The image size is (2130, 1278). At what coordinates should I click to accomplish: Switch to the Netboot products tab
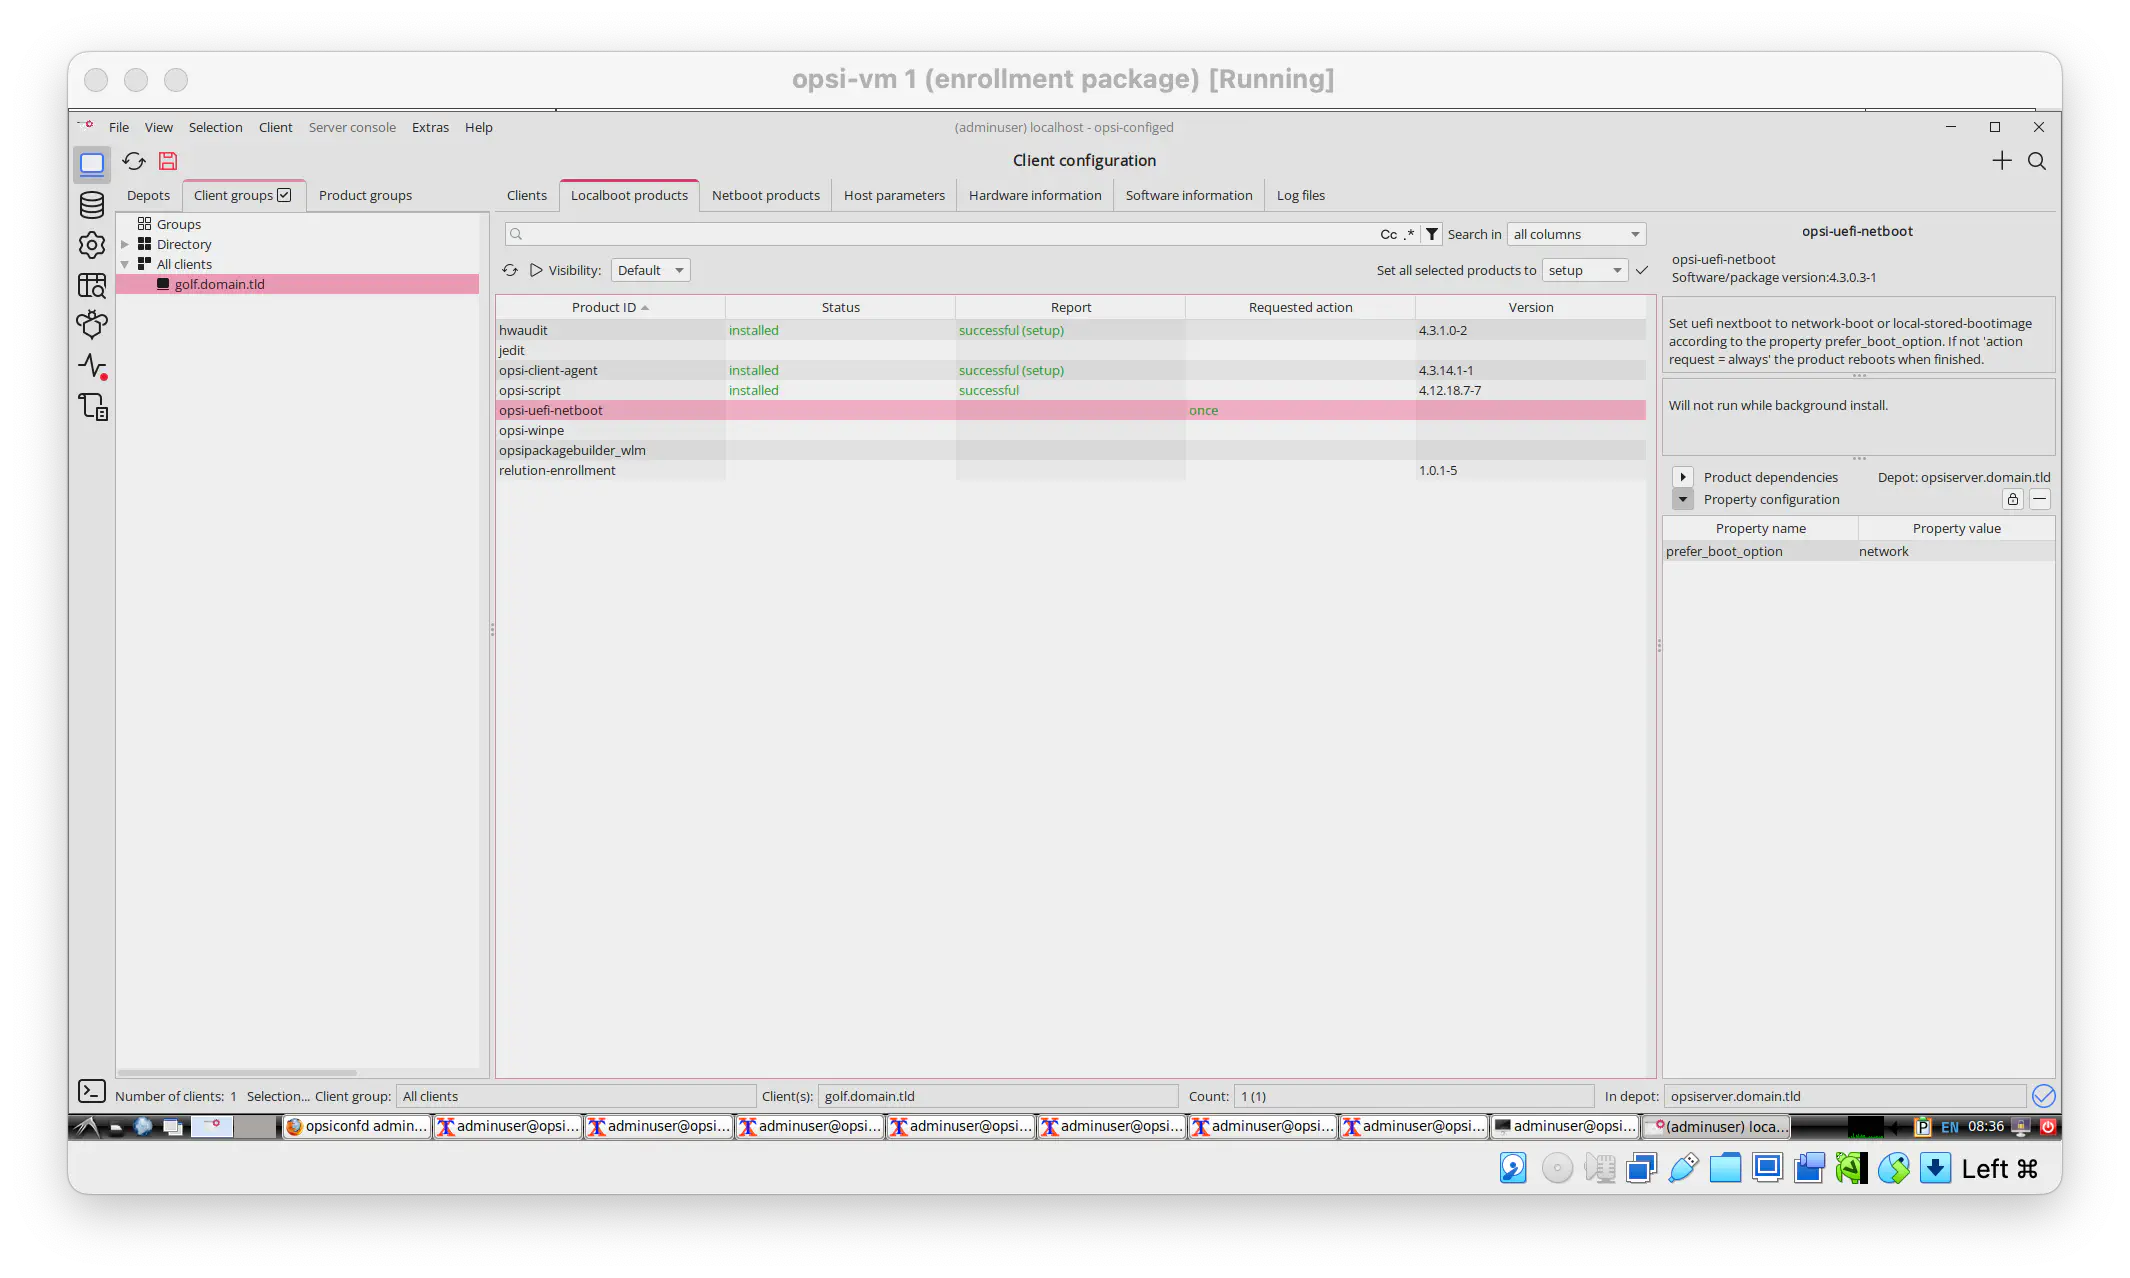pos(765,194)
